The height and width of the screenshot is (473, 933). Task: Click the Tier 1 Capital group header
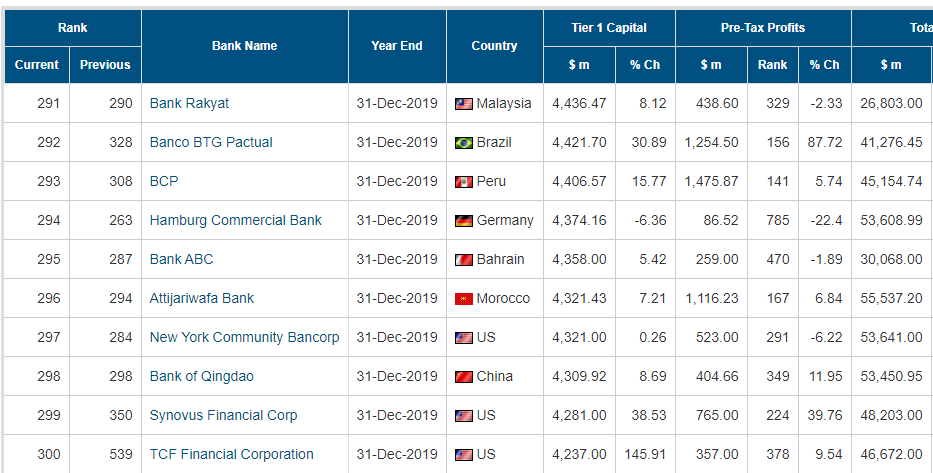coord(609,28)
